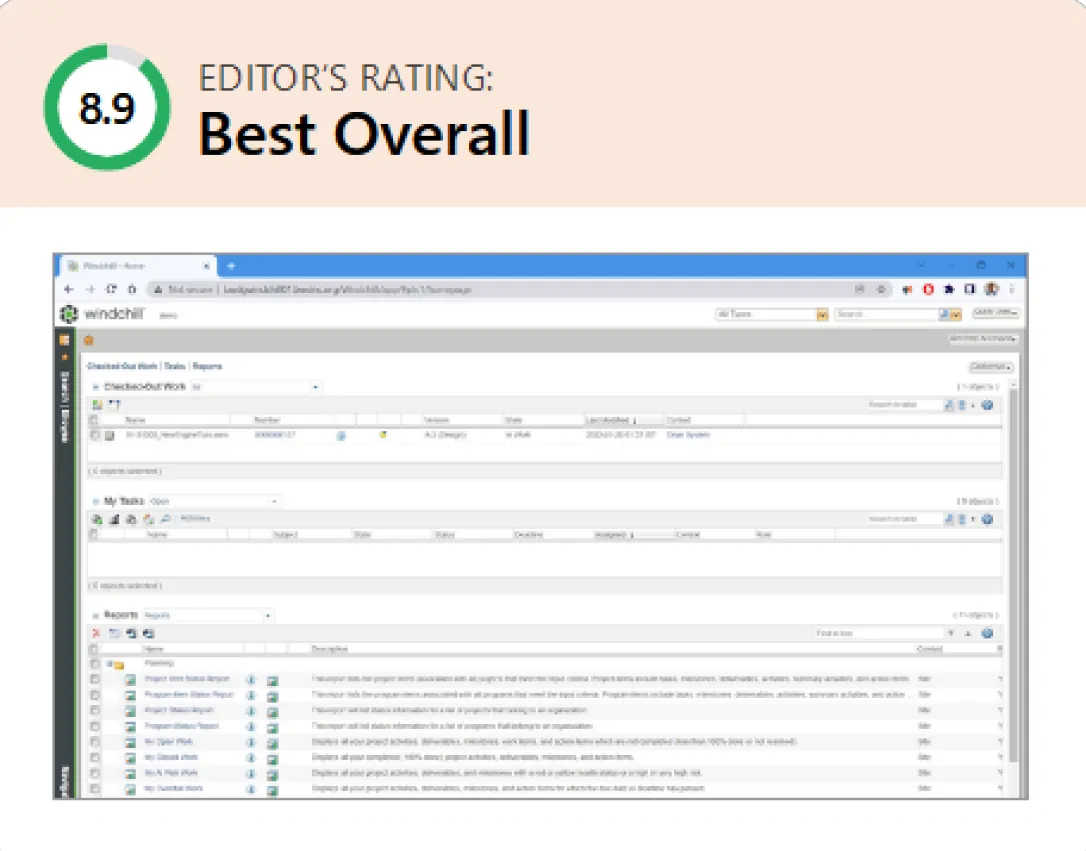Click the browser reload icon
The height and width of the screenshot is (851, 1086).
[111, 289]
